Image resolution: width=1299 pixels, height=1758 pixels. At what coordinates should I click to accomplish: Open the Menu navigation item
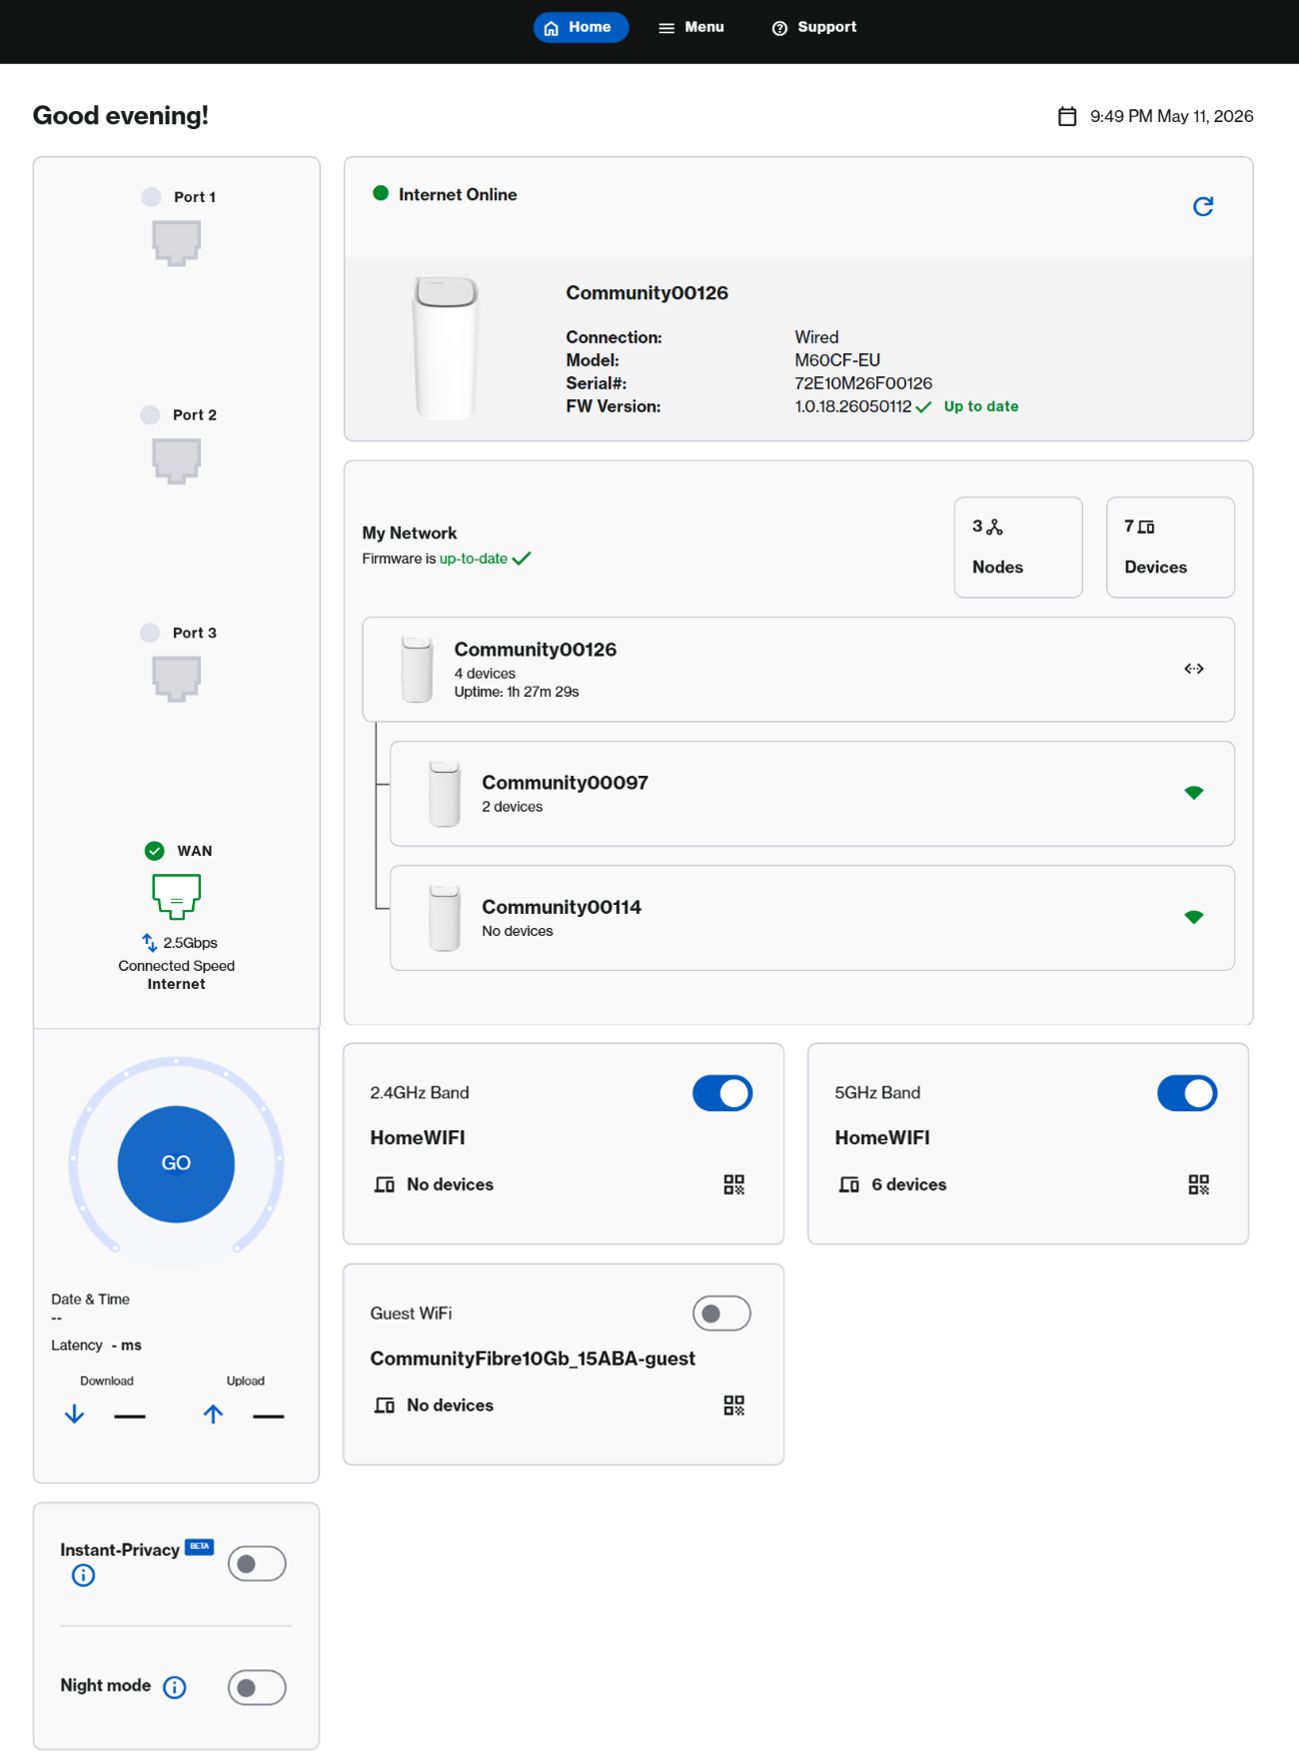click(691, 27)
